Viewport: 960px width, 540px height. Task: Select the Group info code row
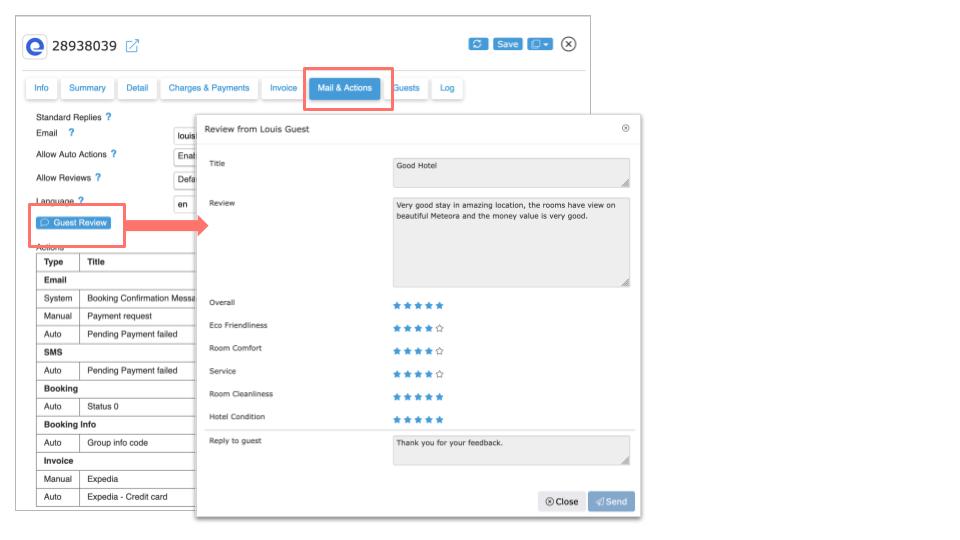pos(116,443)
